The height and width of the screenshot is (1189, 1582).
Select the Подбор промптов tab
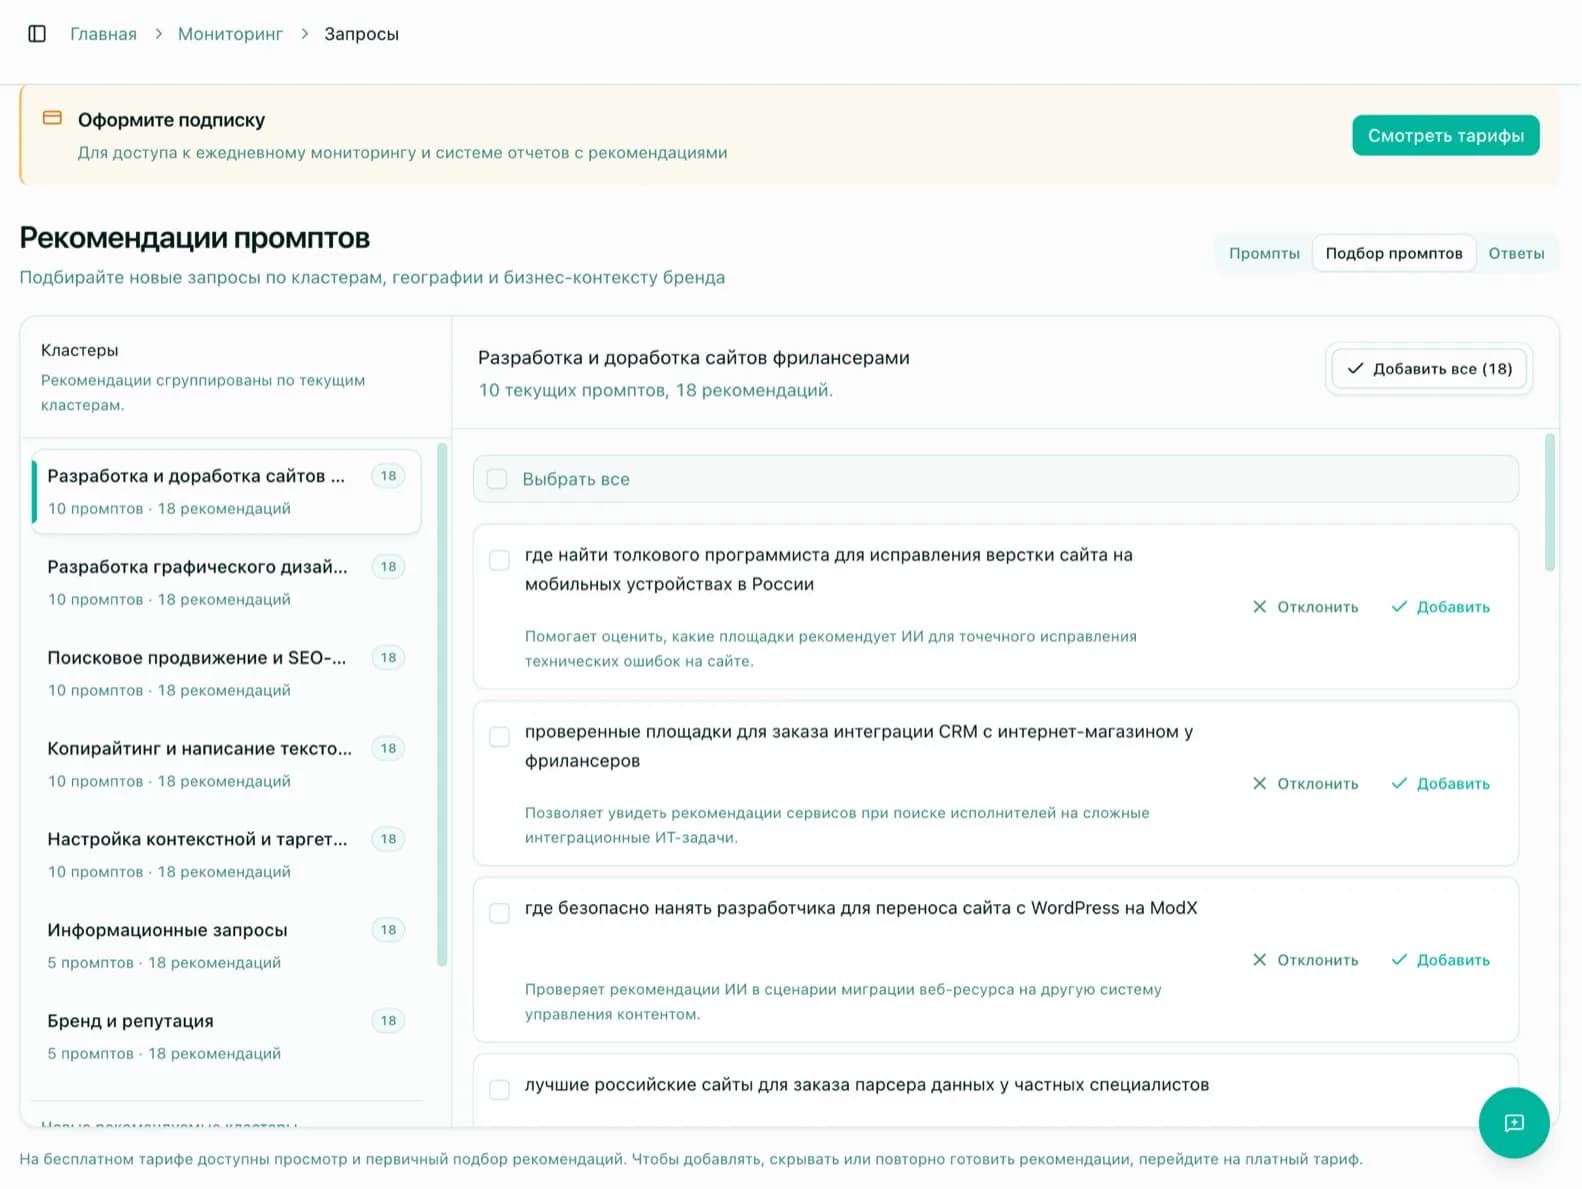tap(1393, 253)
